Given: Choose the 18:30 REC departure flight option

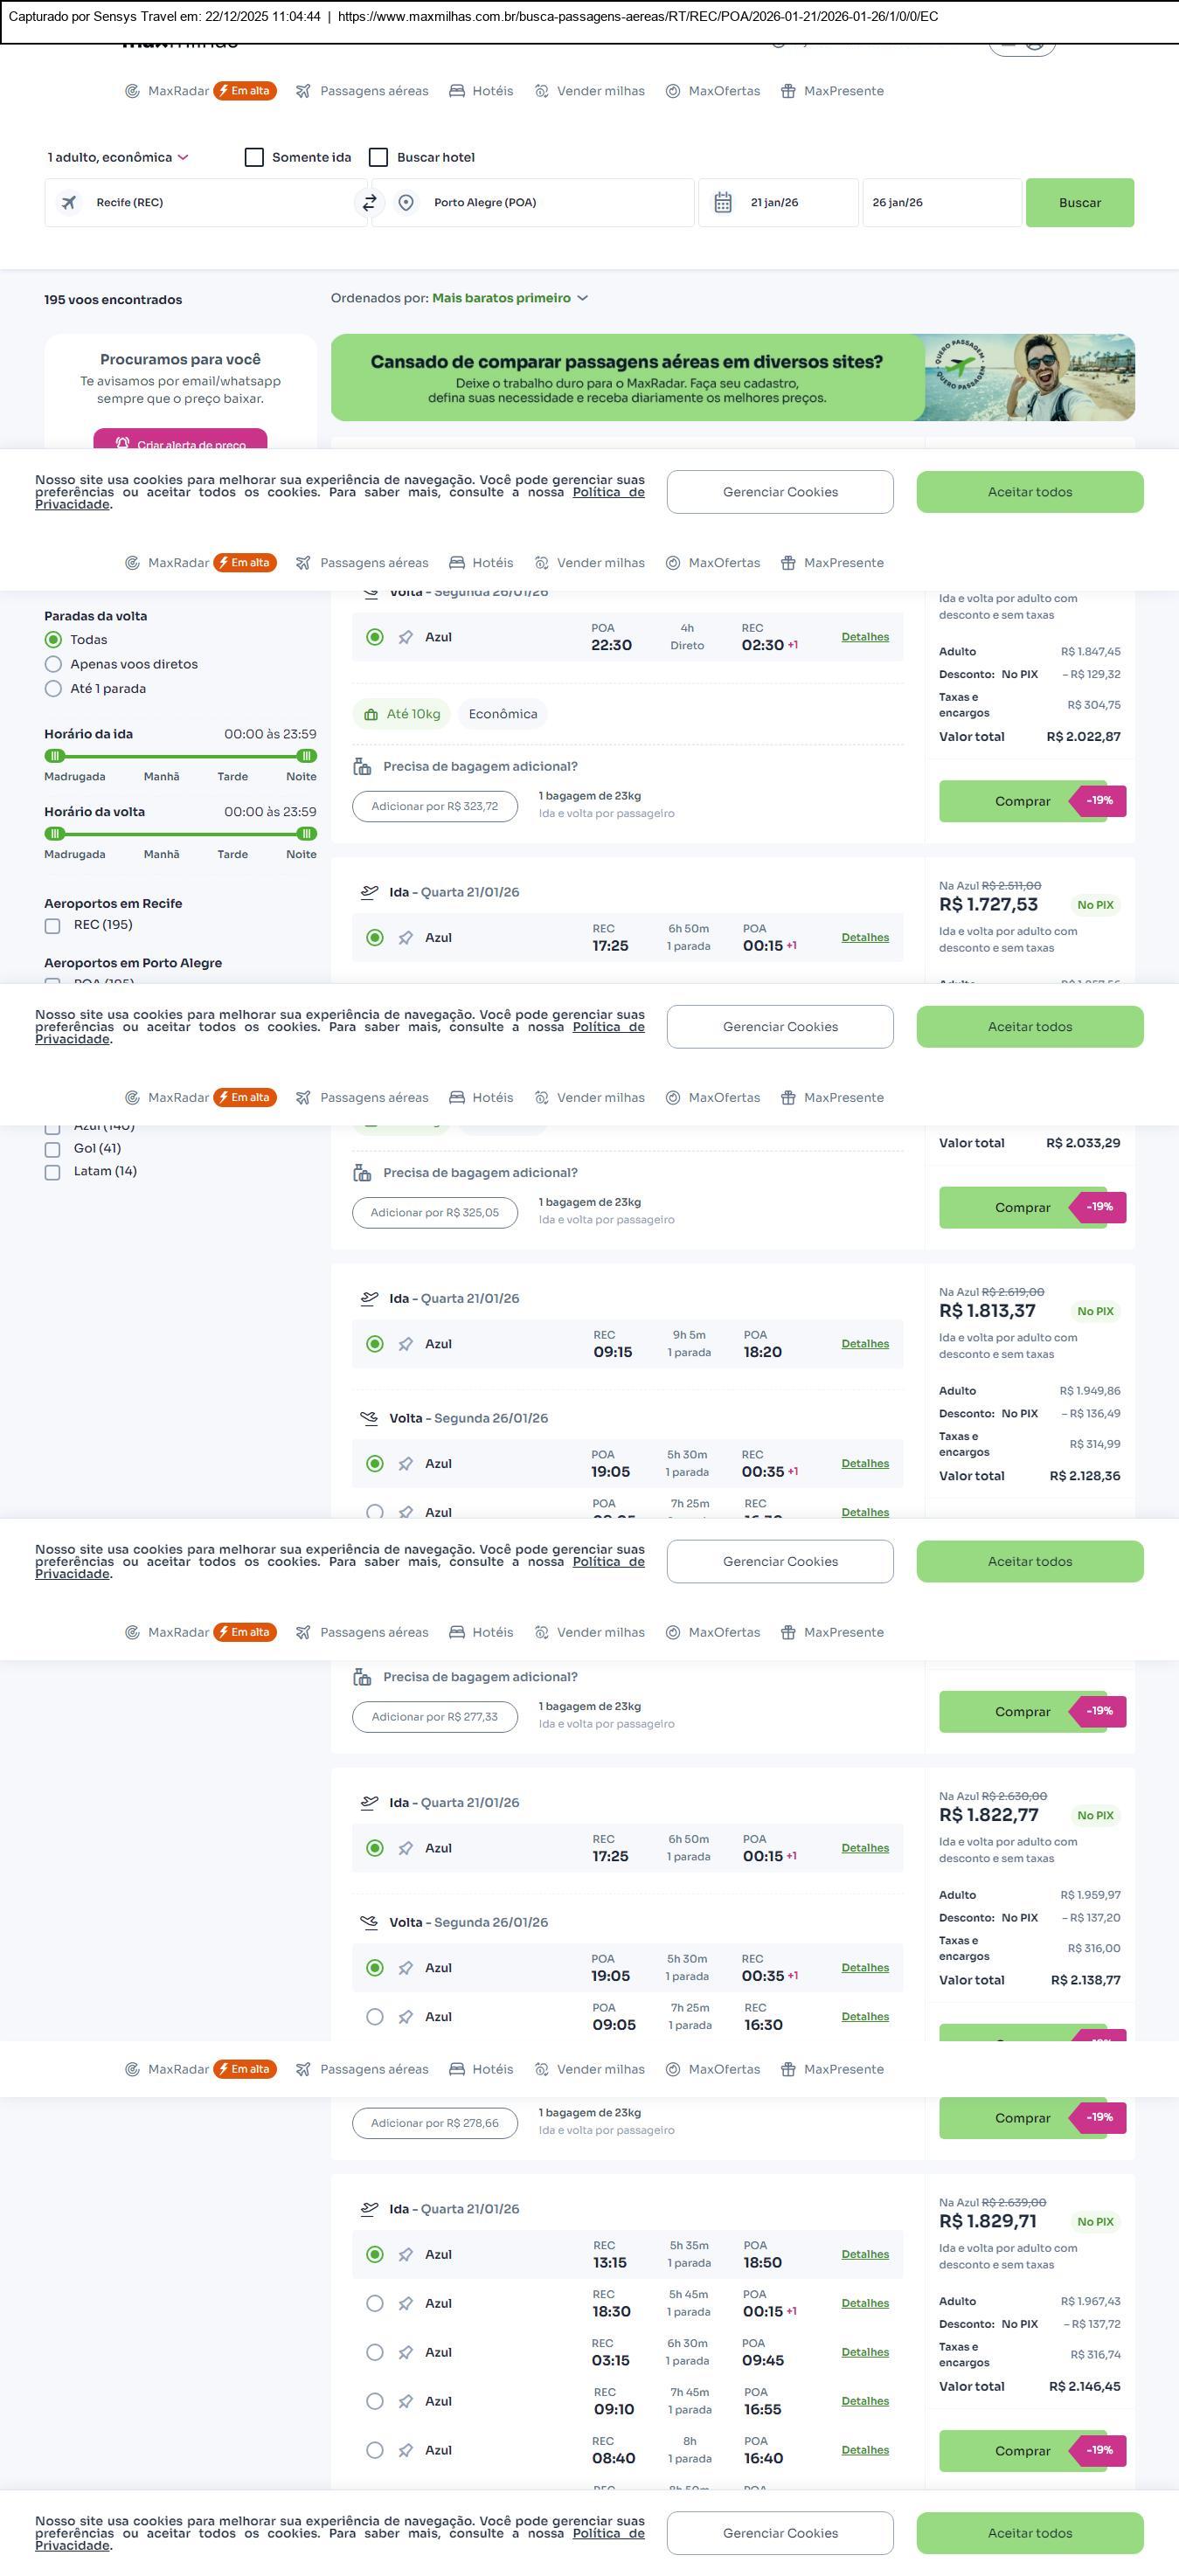Looking at the screenshot, I should click(x=375, y=2304).
